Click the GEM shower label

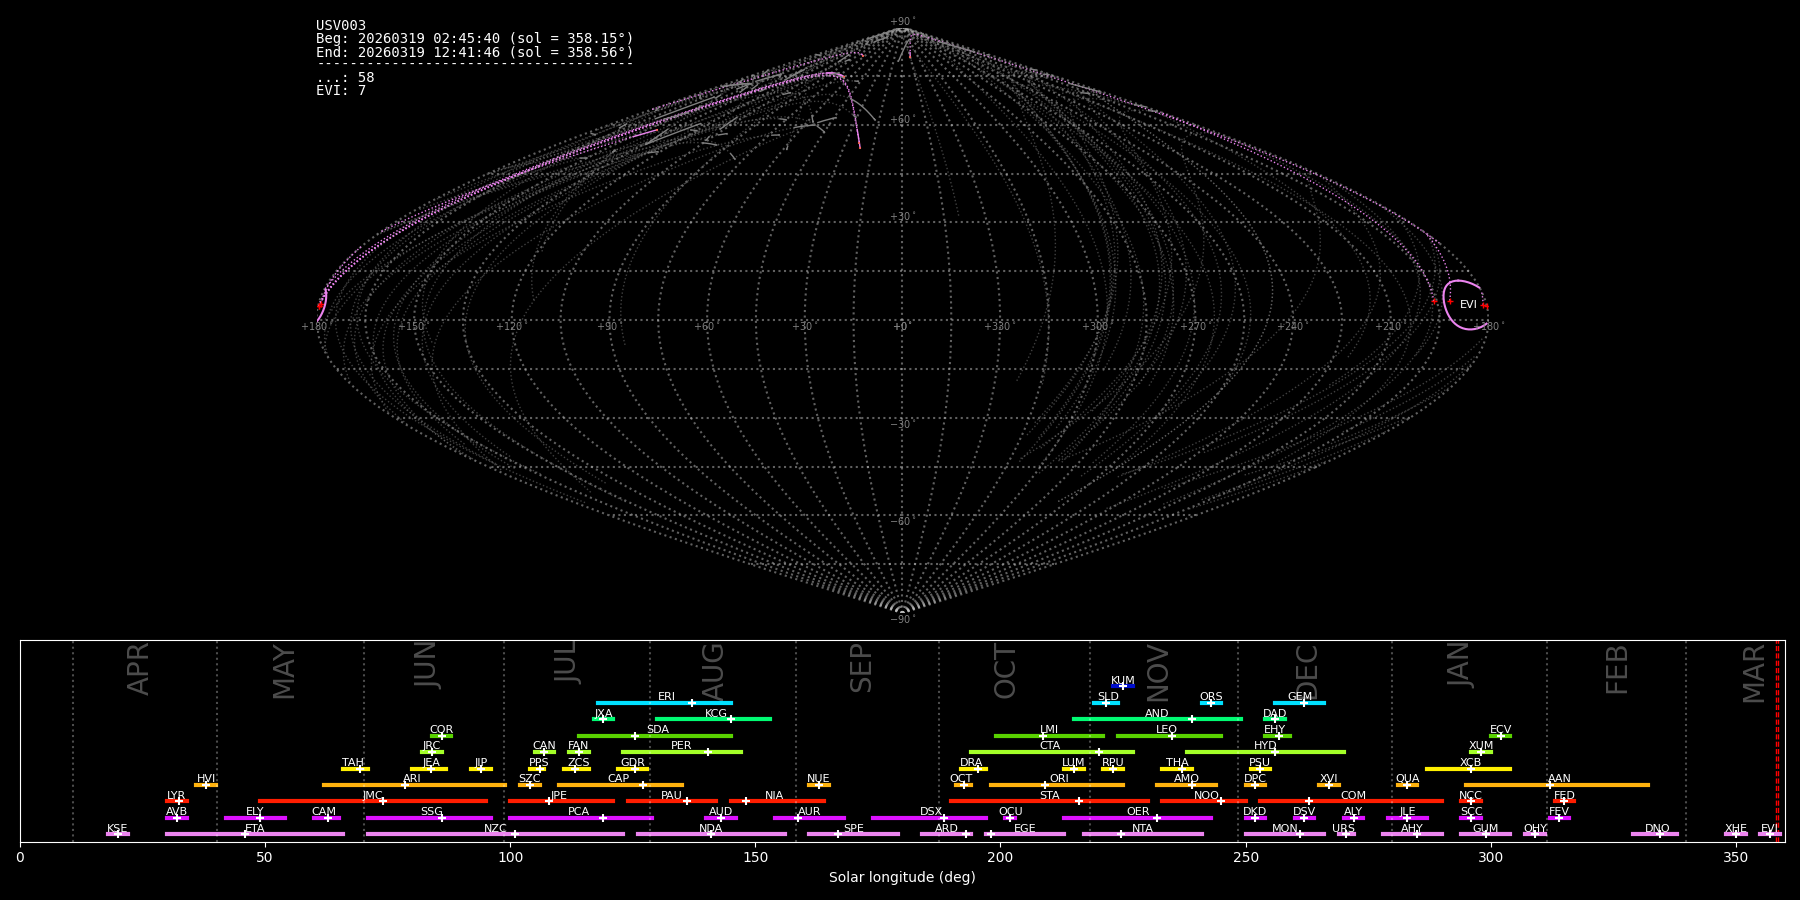point(1299,697)
